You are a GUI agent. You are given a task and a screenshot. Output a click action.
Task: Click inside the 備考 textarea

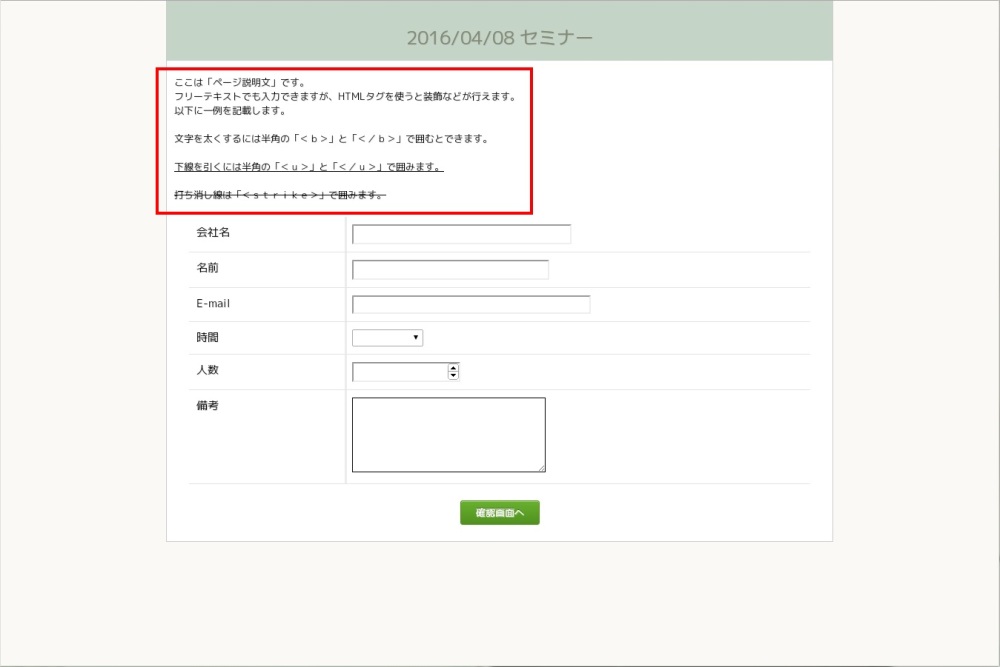pyautogui.click(x=448, y=434)
